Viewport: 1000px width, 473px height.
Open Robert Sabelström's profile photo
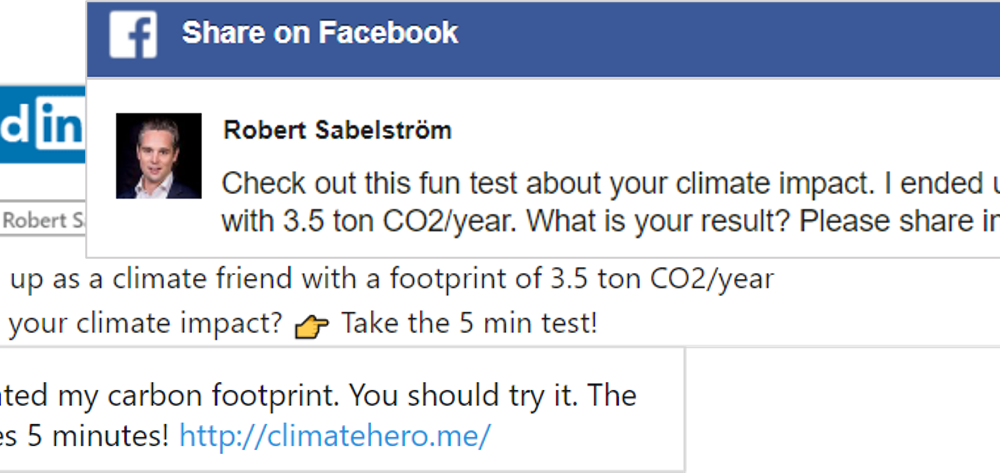[159, 156]
